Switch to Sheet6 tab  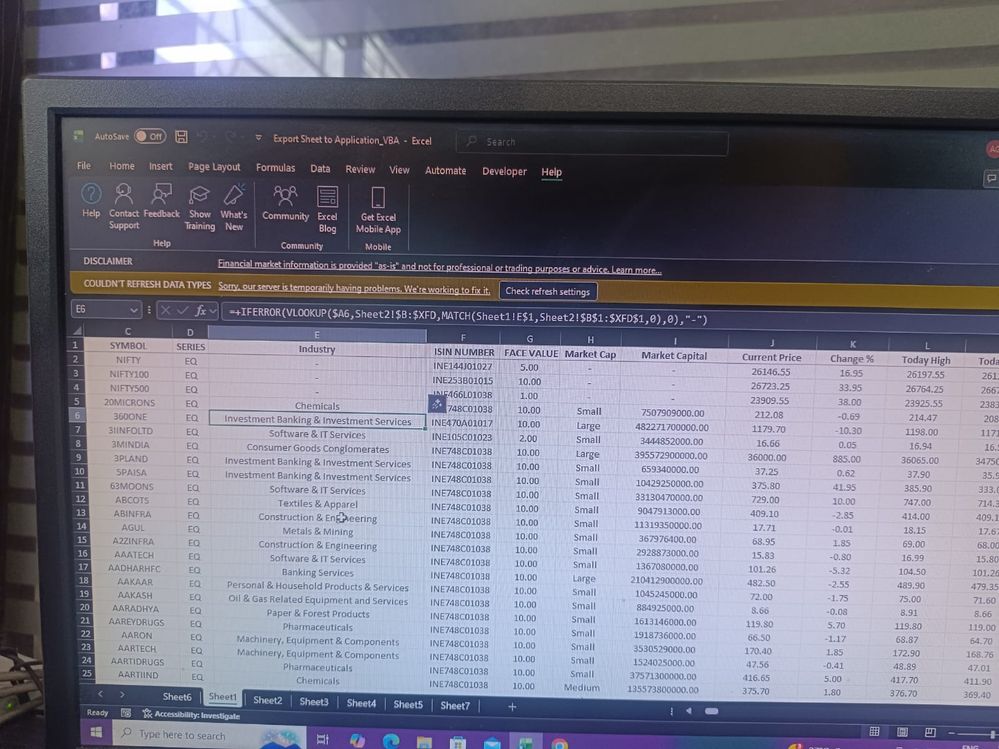176,697
